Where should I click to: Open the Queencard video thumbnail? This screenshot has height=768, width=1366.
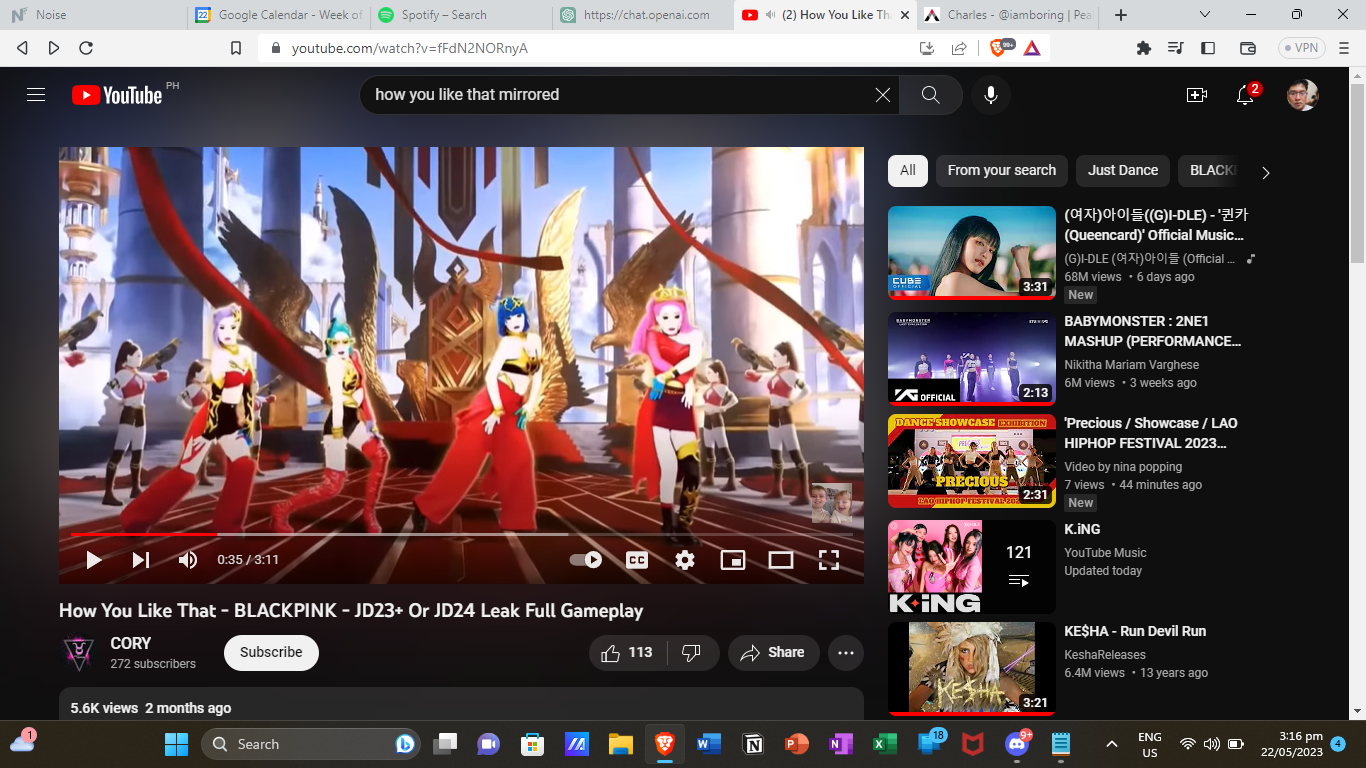(x=972, y=253)
